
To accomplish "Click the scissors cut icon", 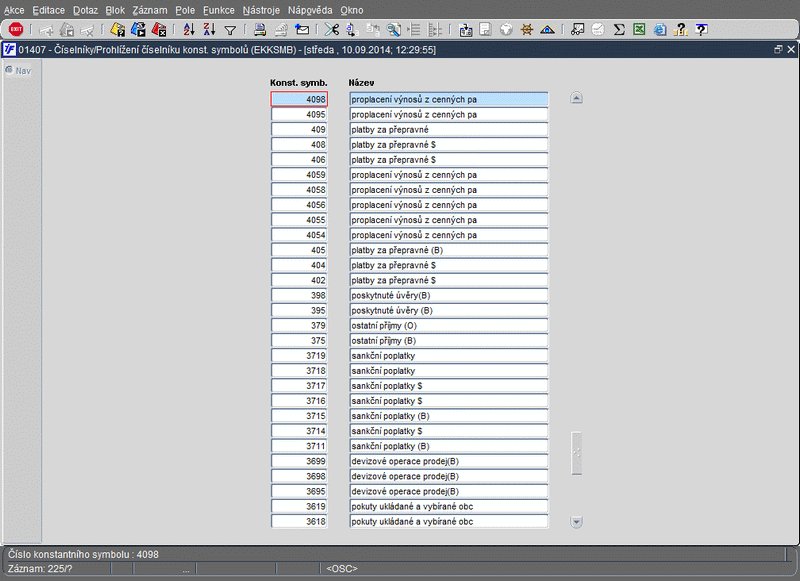I will 332,30.
